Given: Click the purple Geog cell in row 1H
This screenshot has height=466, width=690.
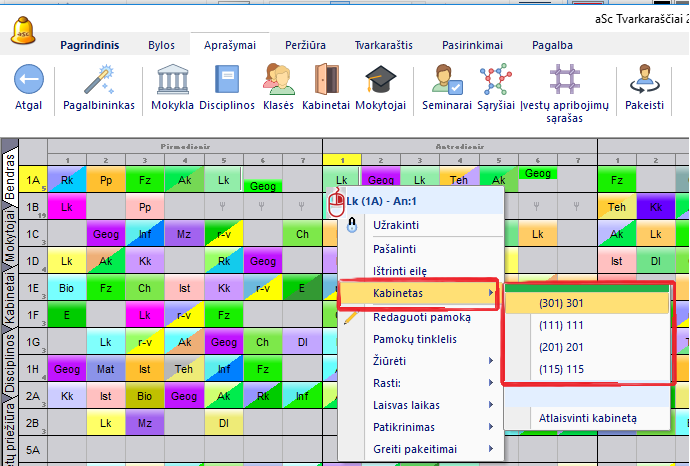Looking at the screenshot, I should (x=66, y=369).
